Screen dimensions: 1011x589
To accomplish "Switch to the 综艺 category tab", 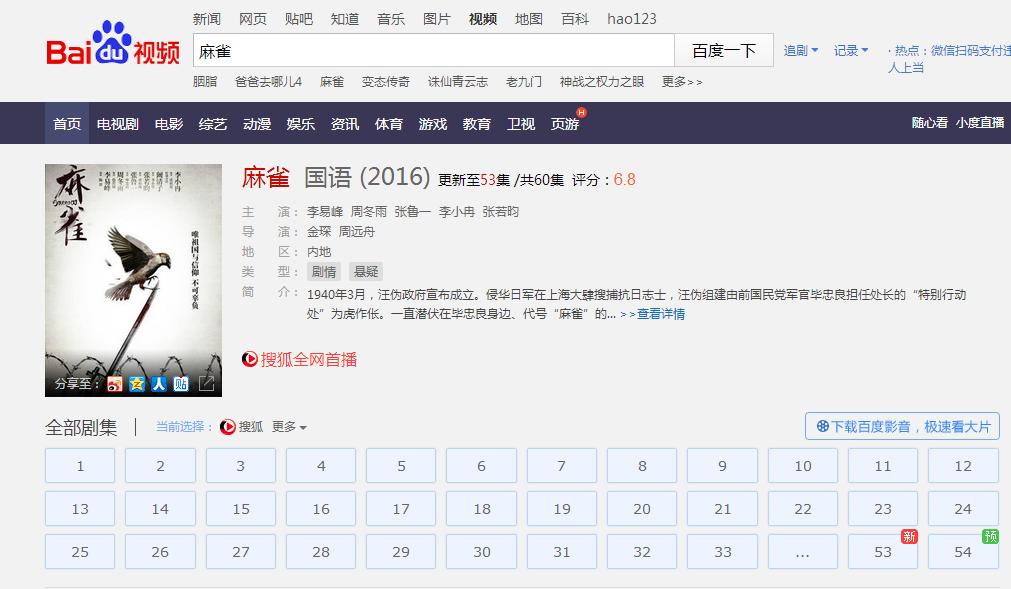I will [212, 122].
